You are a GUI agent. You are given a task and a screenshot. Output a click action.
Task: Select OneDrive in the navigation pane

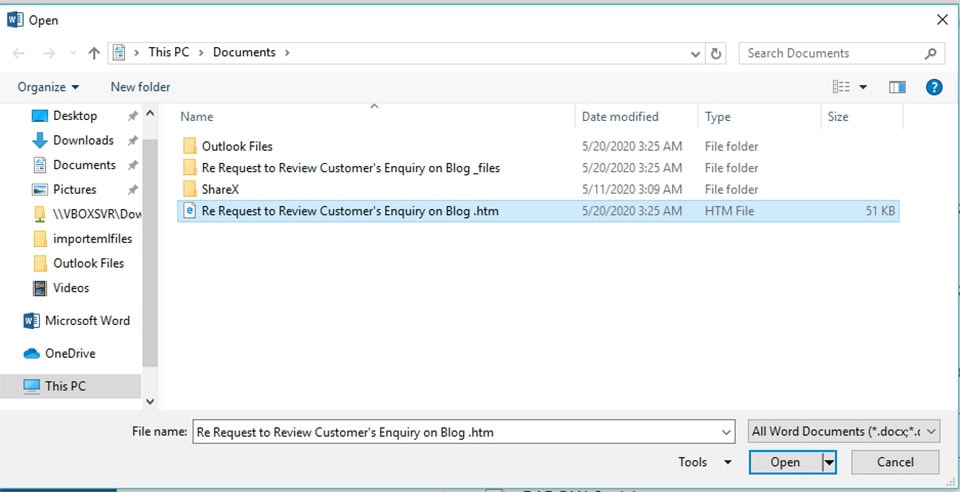tap(59, 353)
